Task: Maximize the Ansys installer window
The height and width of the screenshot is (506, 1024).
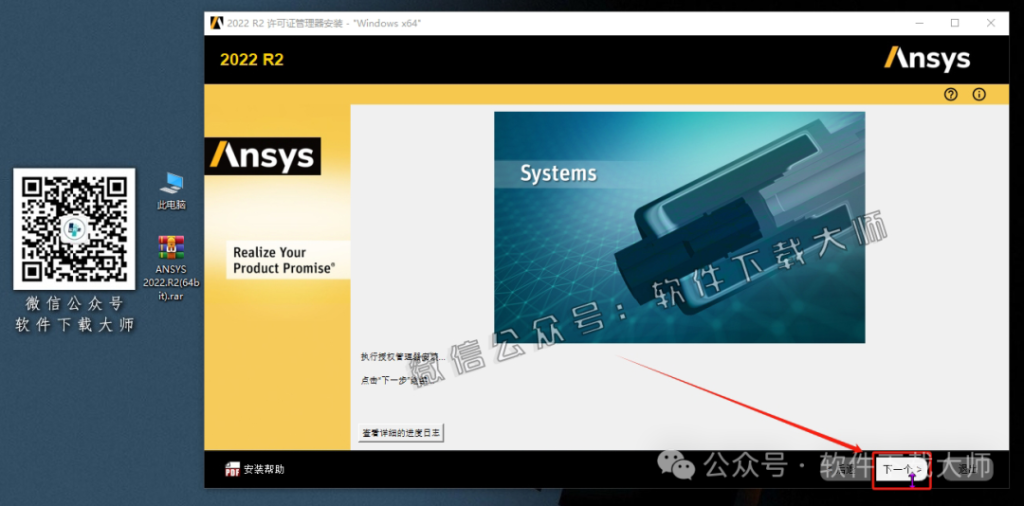Action: click(955, 23)
